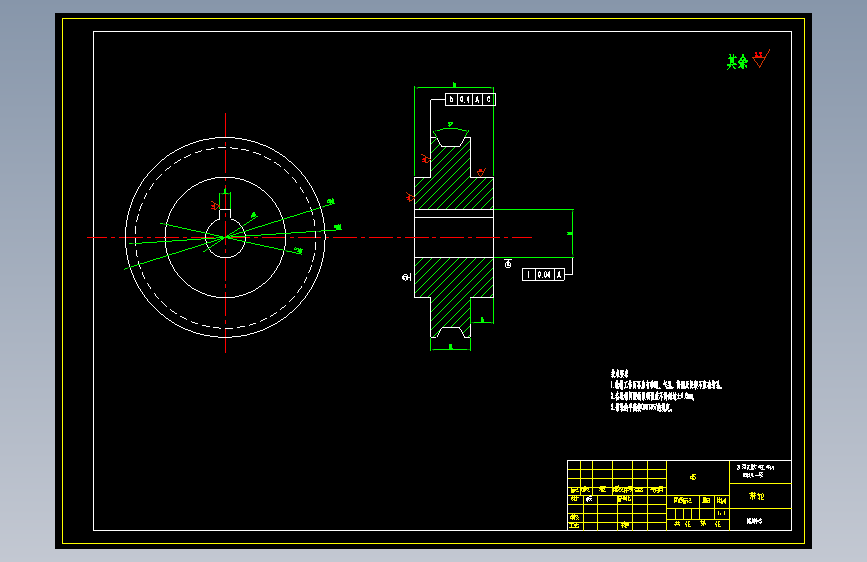Image resolution: width=867 pixels, height=562 pixels.
Task: Select the 技术要求 heading text
Action: click(619, 373)
